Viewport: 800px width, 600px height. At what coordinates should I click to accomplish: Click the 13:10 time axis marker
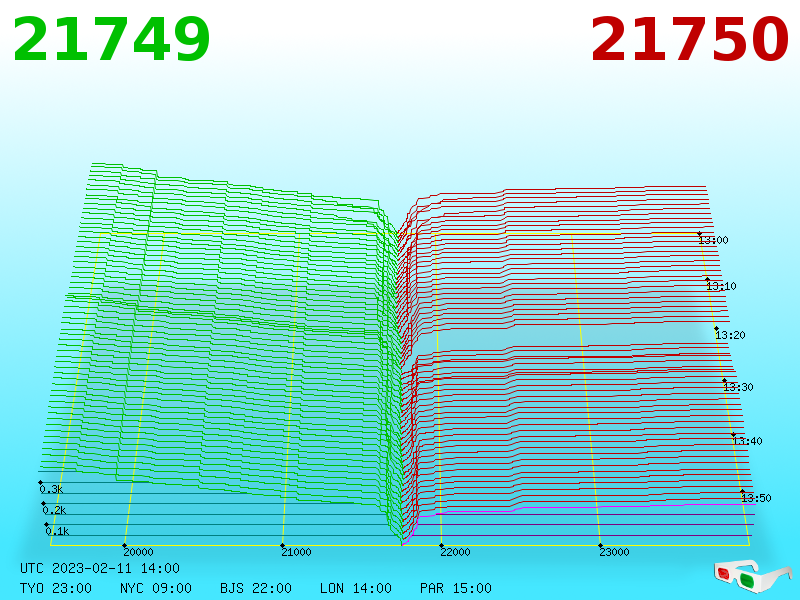(721, 286)
